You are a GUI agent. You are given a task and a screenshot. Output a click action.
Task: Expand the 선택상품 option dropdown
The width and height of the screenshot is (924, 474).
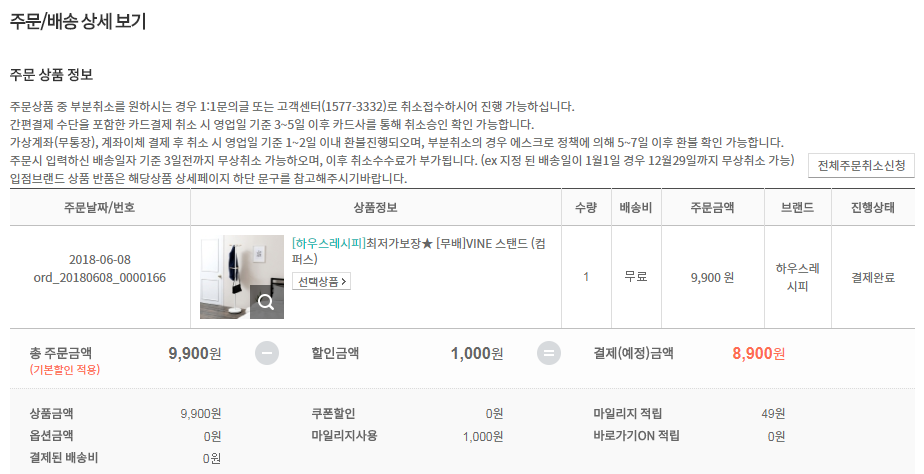[321, 281]
